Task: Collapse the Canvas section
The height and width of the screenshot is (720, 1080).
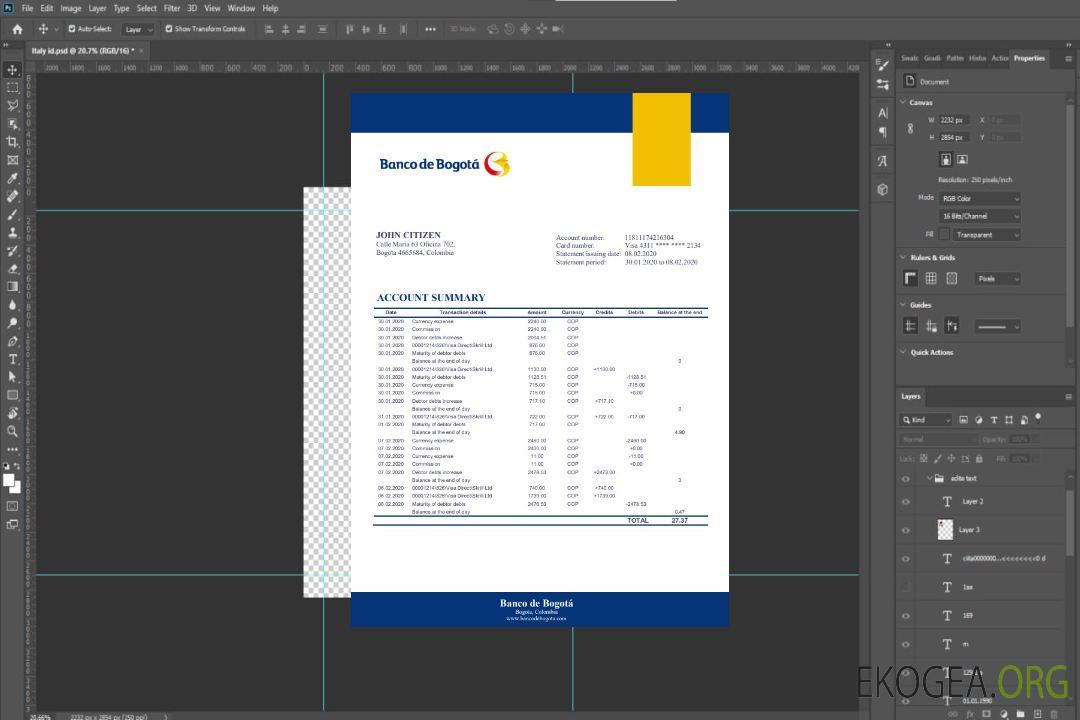Action: (x=903, y=102)
